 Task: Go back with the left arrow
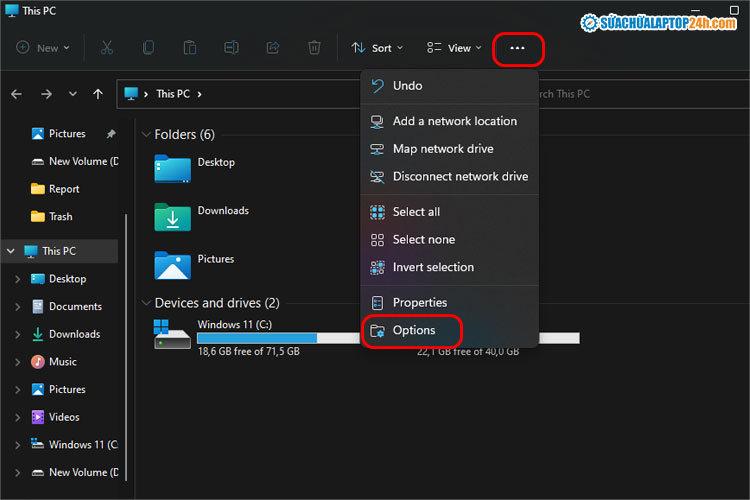(16, 94)
